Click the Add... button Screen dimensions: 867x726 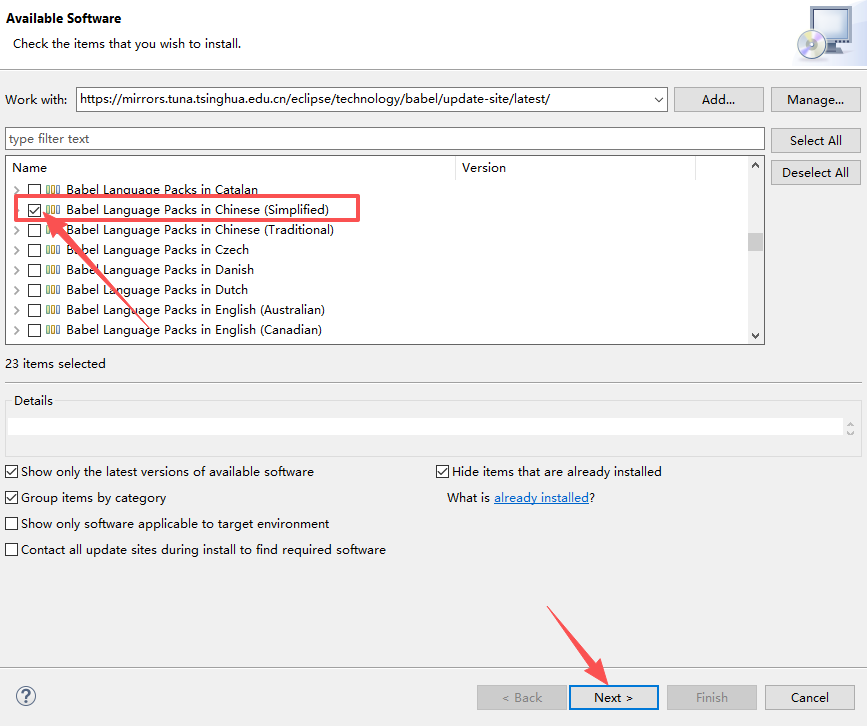click(x=718, y=100)
